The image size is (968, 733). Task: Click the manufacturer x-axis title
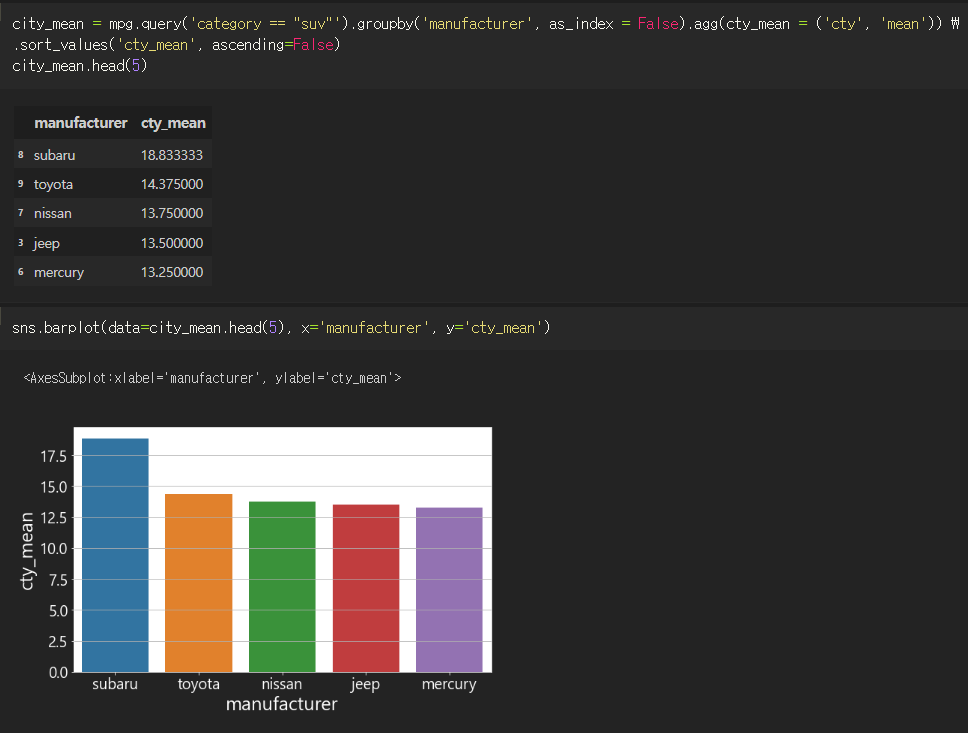click(282, 704)
